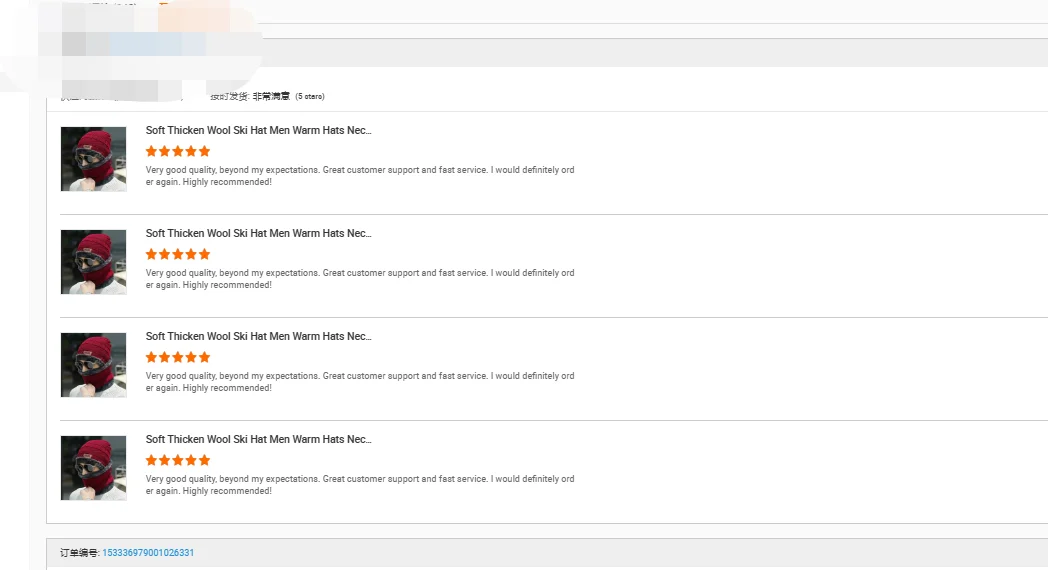The width and height of the screenshot is (1048, 570).
Task: Open the third review's hat product thumbnail
Action: pyautogui.click(x=93, y=365)
